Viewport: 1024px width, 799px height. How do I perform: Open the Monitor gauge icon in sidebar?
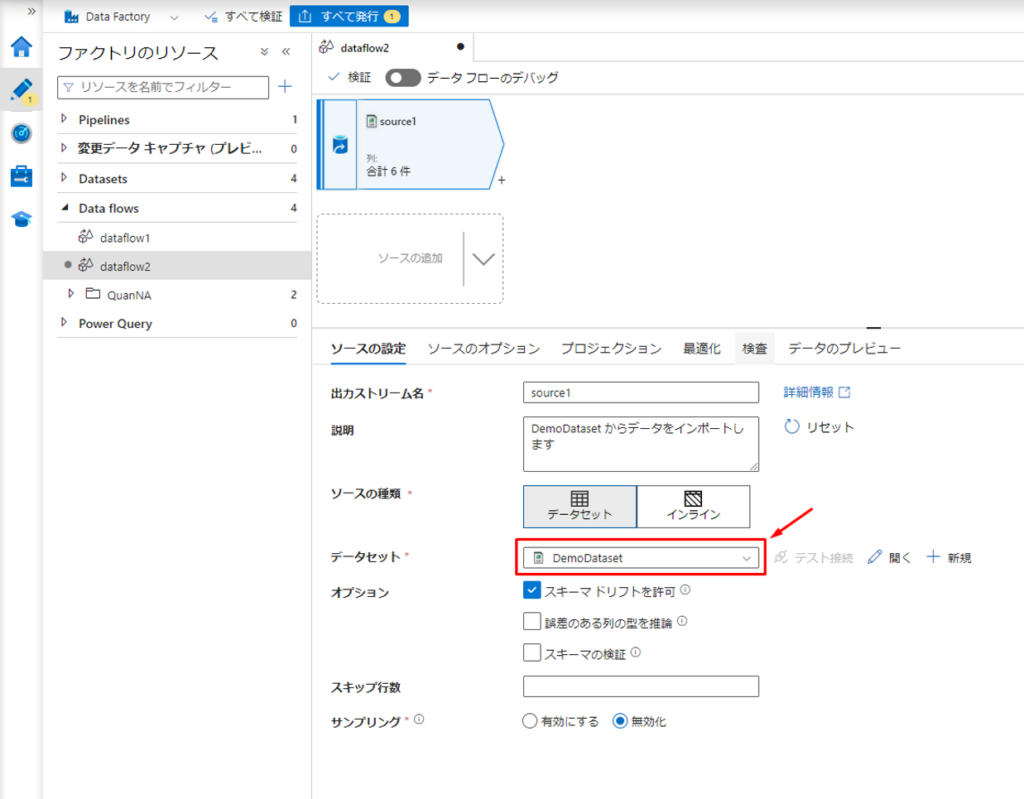click(21, 133)
